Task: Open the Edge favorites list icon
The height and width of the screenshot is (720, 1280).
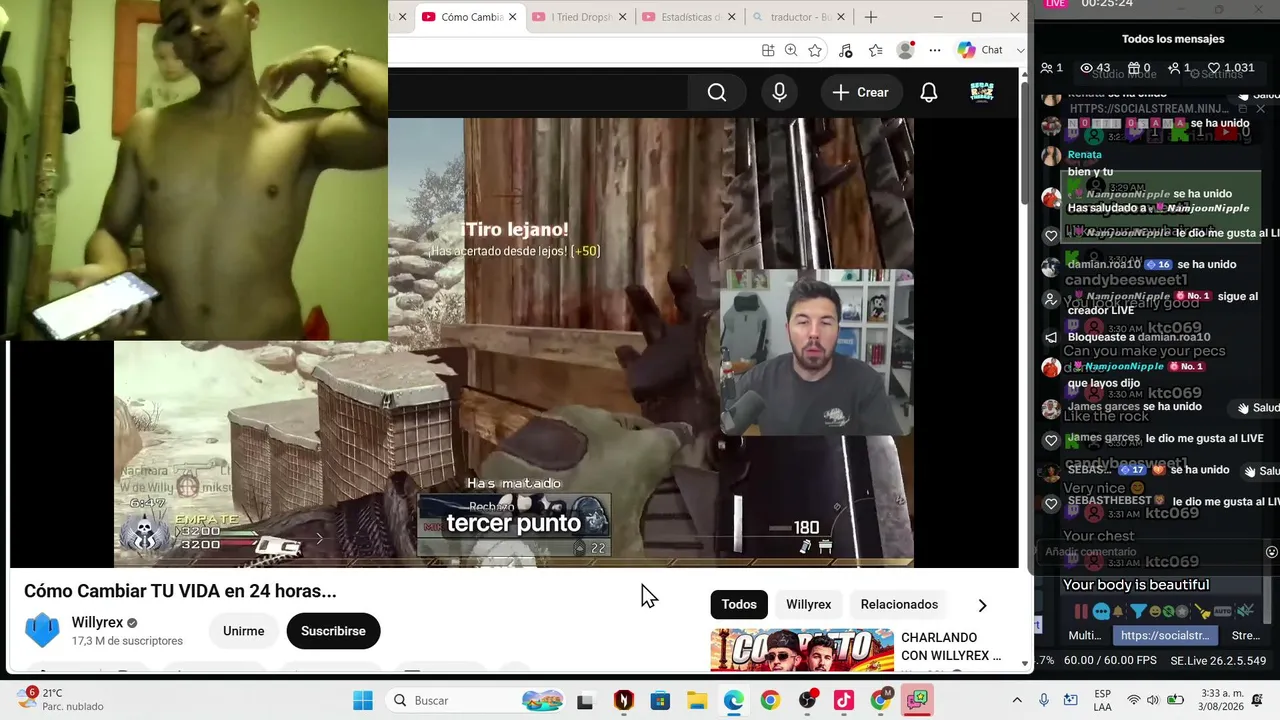Action: point(876,50)
